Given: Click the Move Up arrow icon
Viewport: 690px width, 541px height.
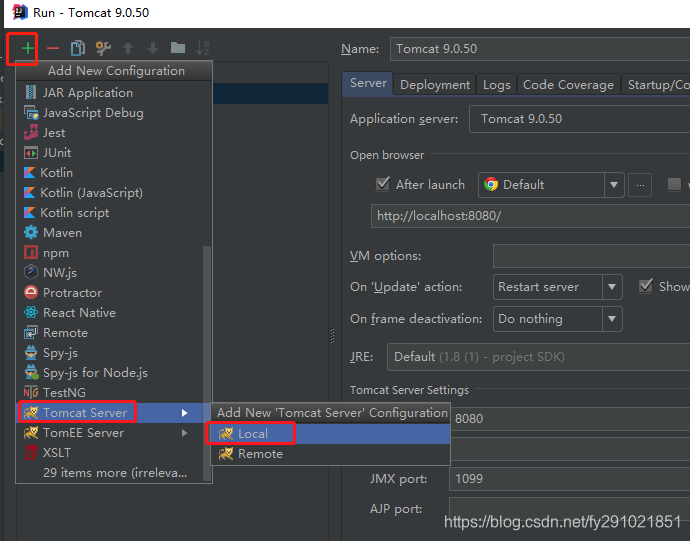Looking at the screenshot, I should tap(128, 48).
